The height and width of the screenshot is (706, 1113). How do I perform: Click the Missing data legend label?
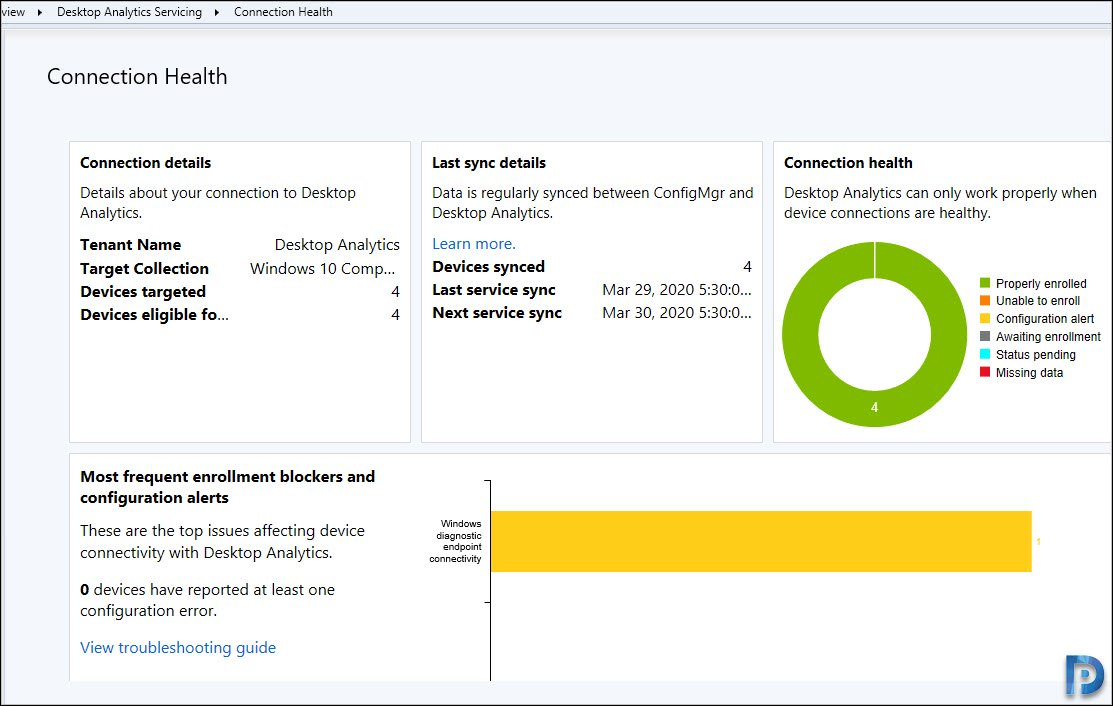point(1029,373)
